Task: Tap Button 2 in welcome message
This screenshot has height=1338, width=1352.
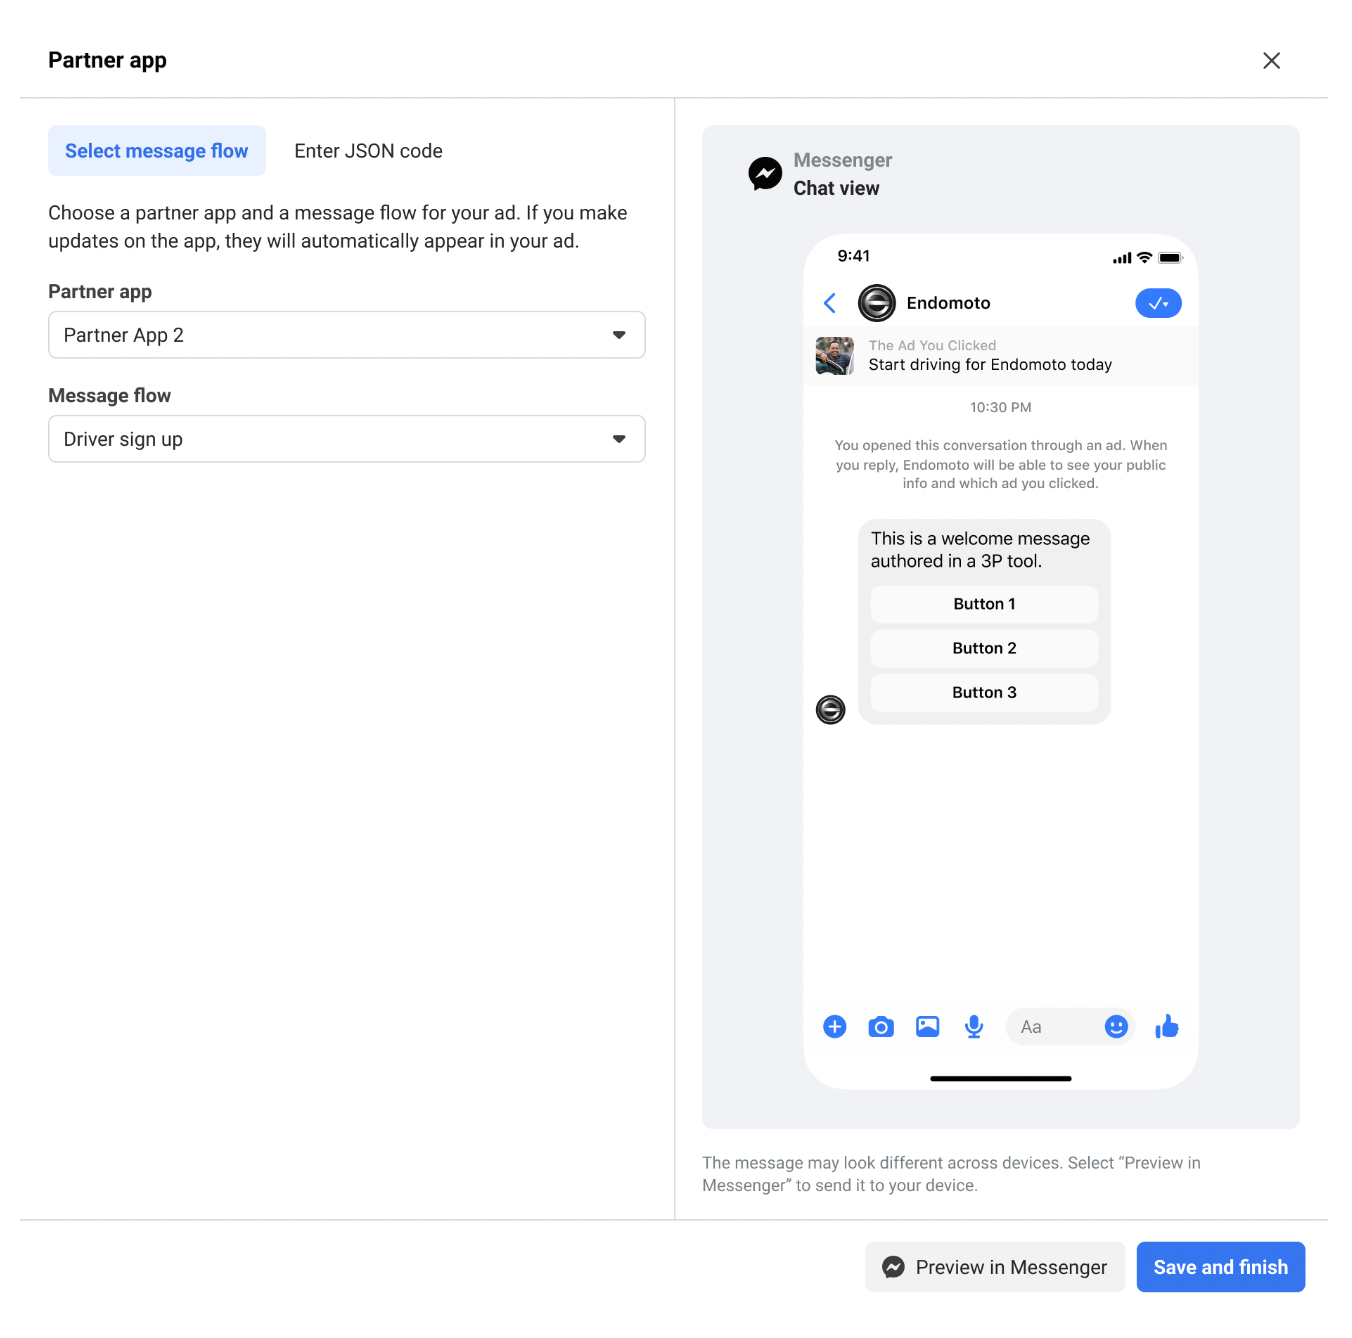Action: (985, 648)
